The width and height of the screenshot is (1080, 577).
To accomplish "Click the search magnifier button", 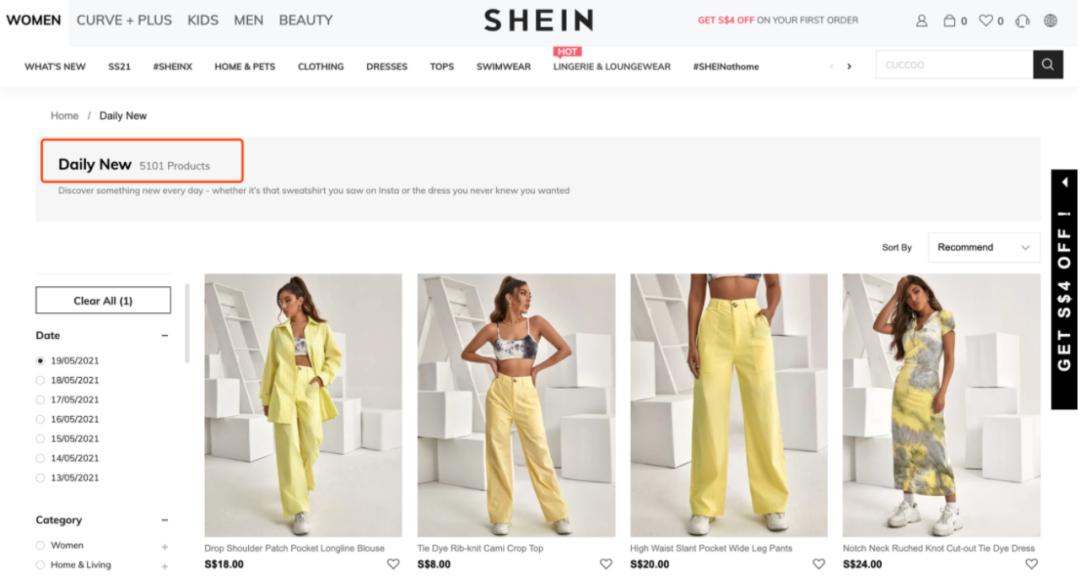I will pos(1048,65).
